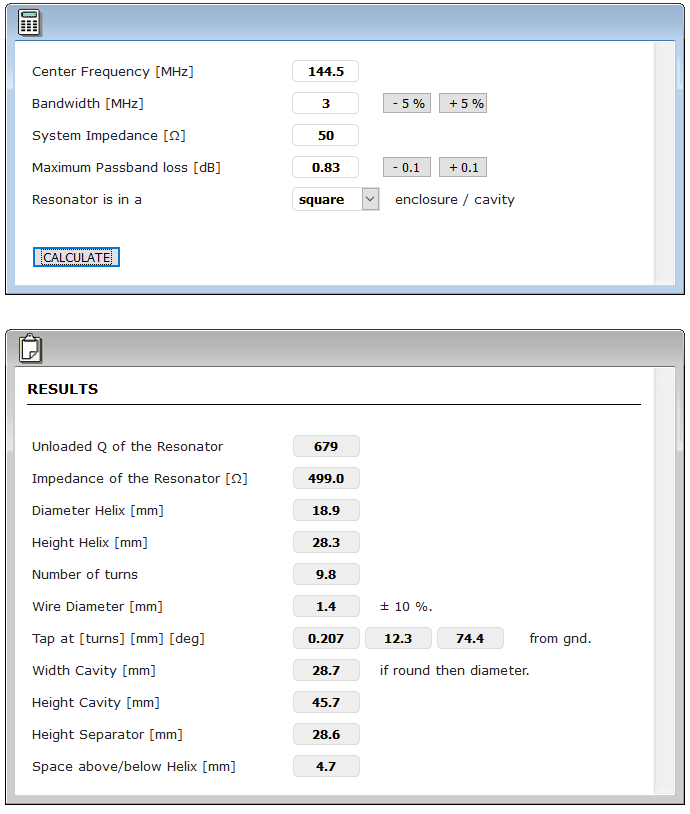Viewport: 690px width, 814px height.
Task: Lower maximum passband loss by 0.1
Action: [x=407, y=167]
